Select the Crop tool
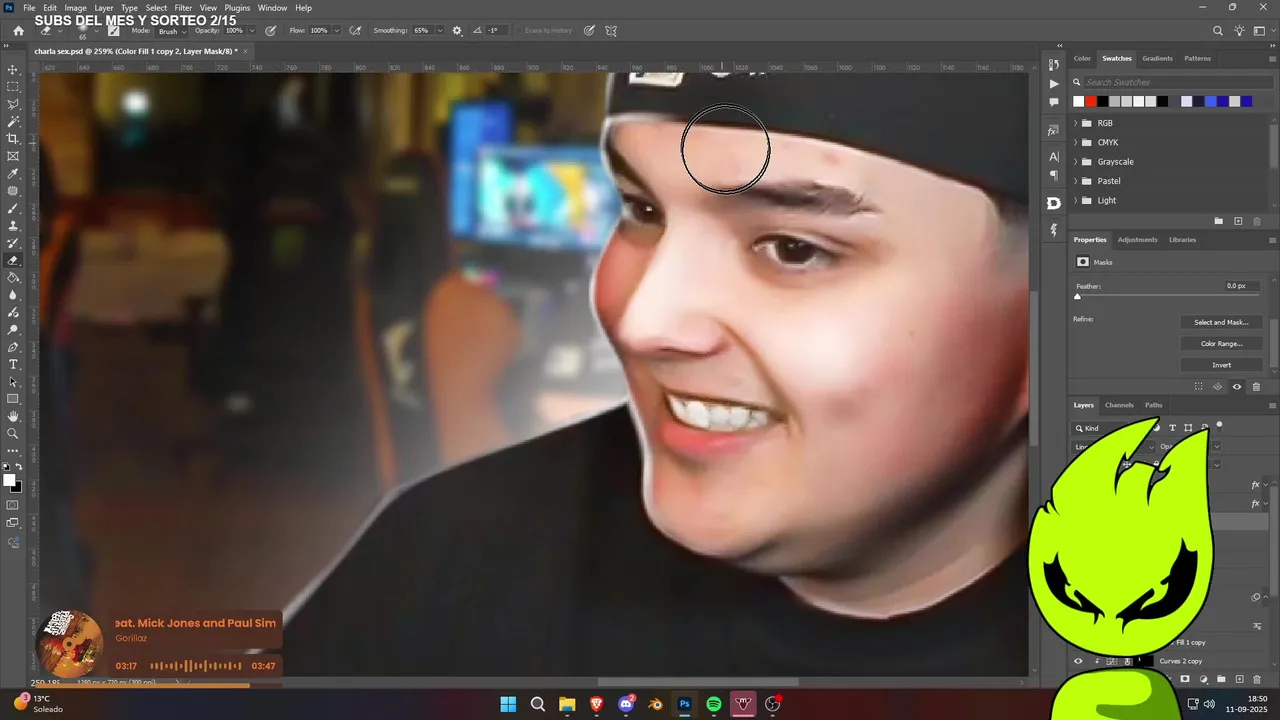 coord(13,139)
